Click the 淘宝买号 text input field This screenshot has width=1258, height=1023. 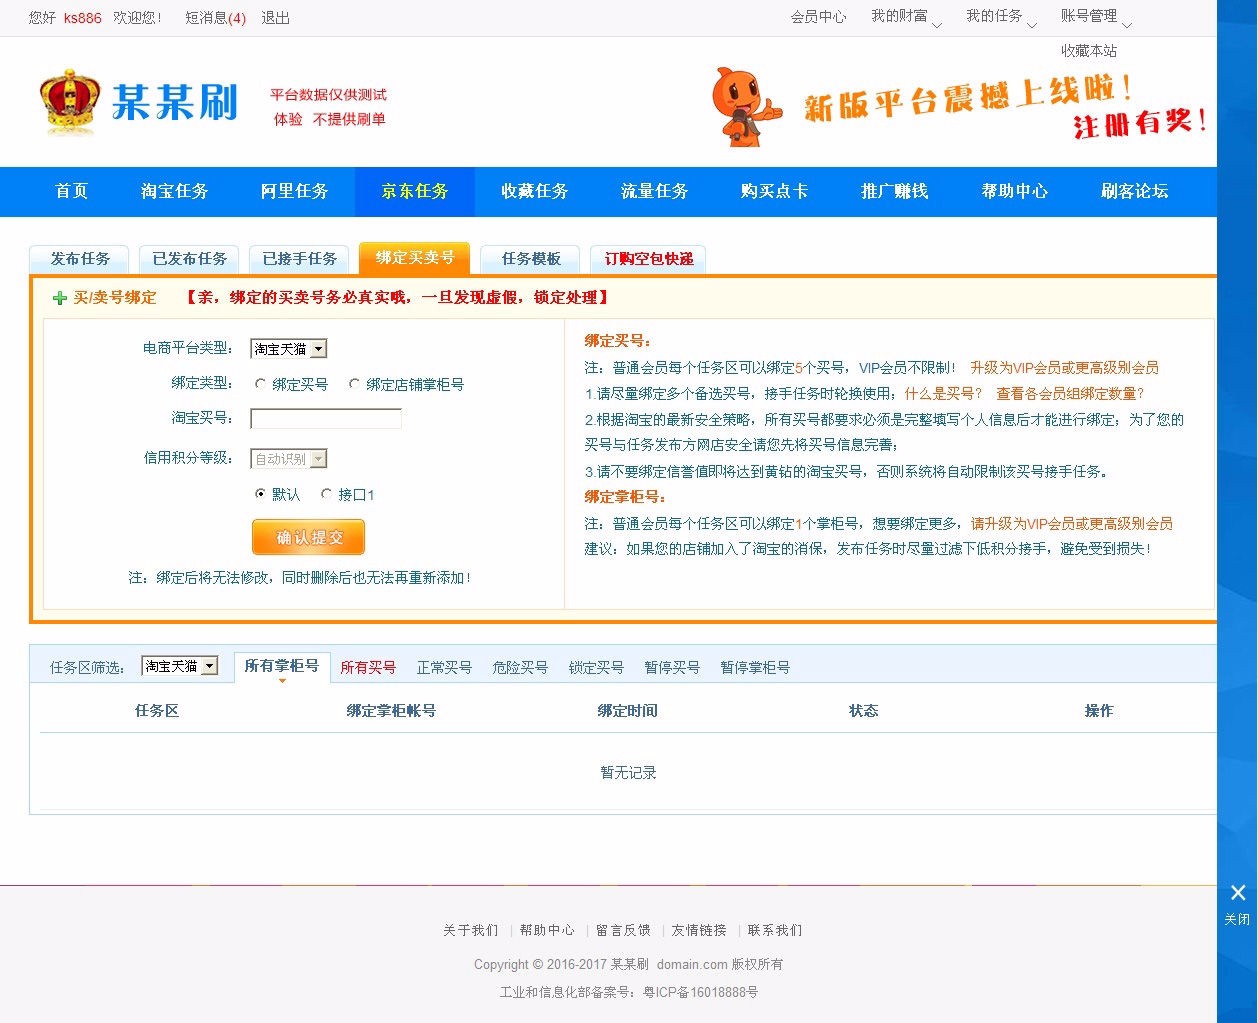pyautogui.click(x=326, y=418)
